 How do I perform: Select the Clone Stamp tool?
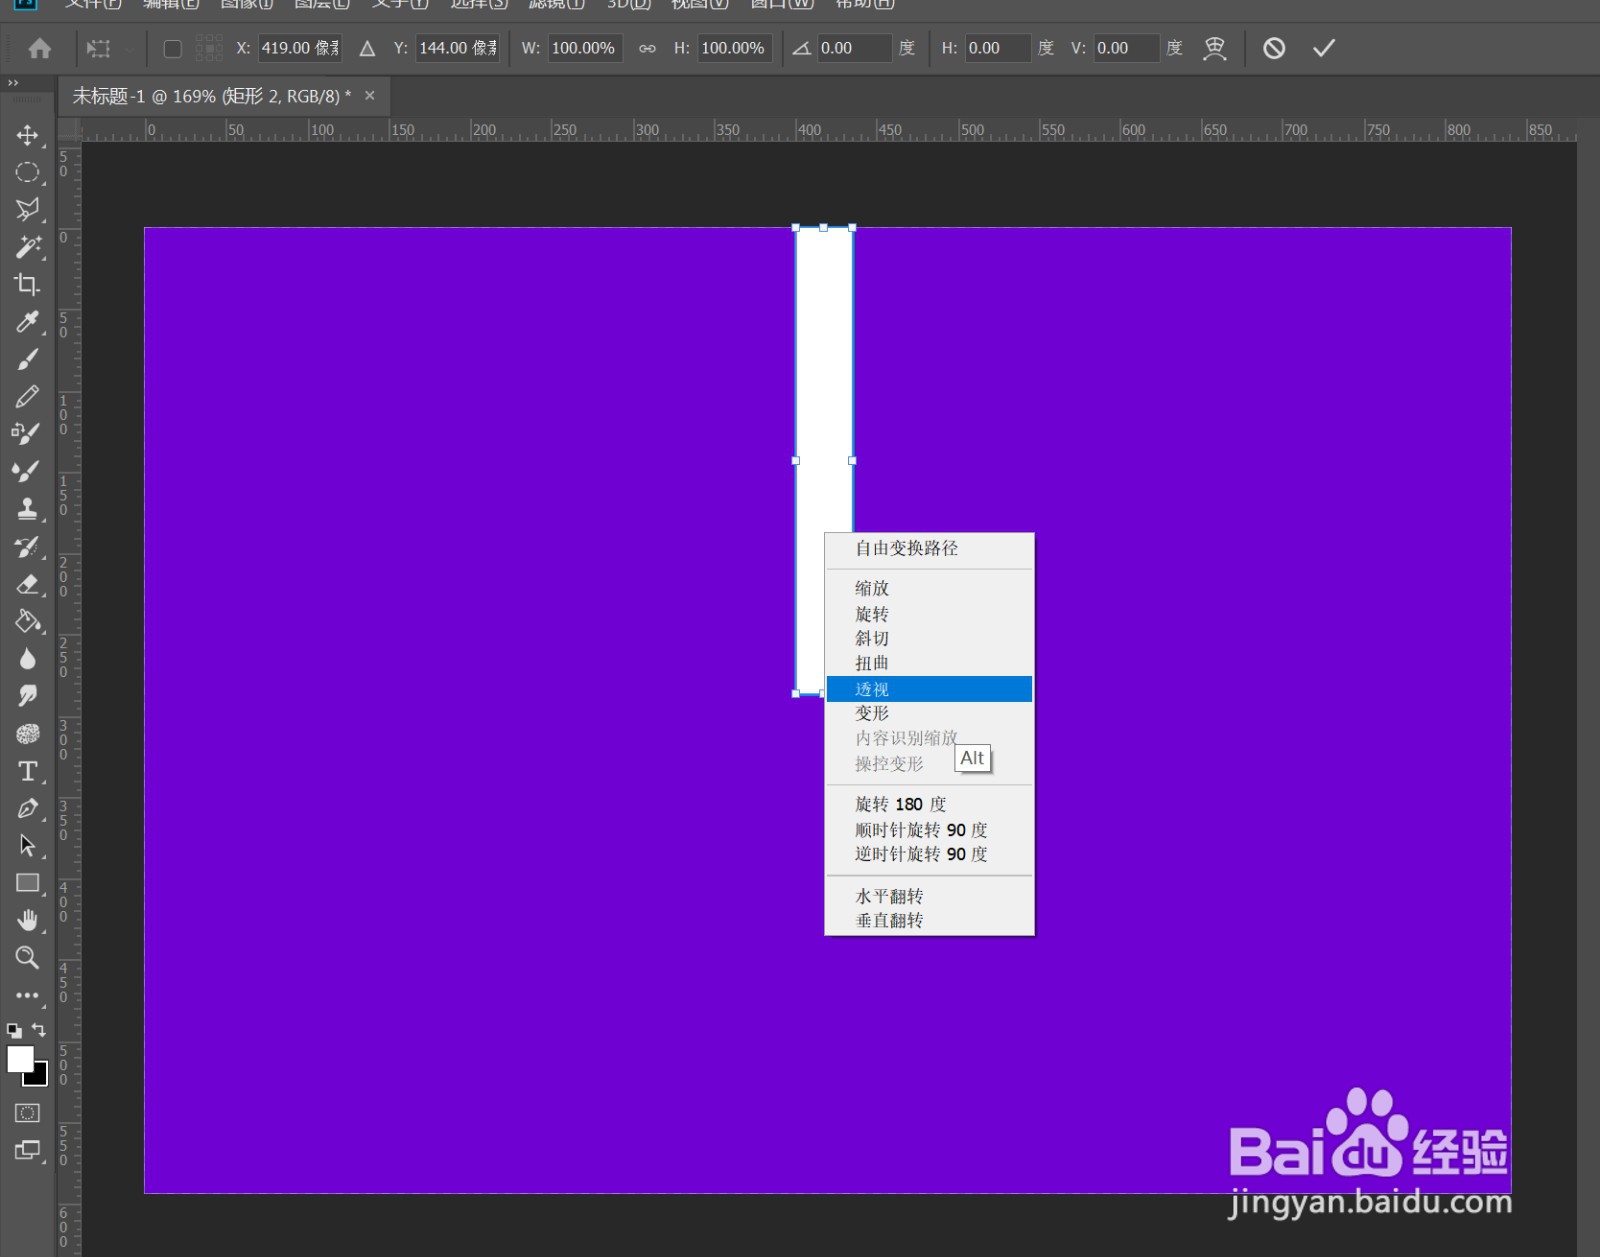[x=27, y=508]
